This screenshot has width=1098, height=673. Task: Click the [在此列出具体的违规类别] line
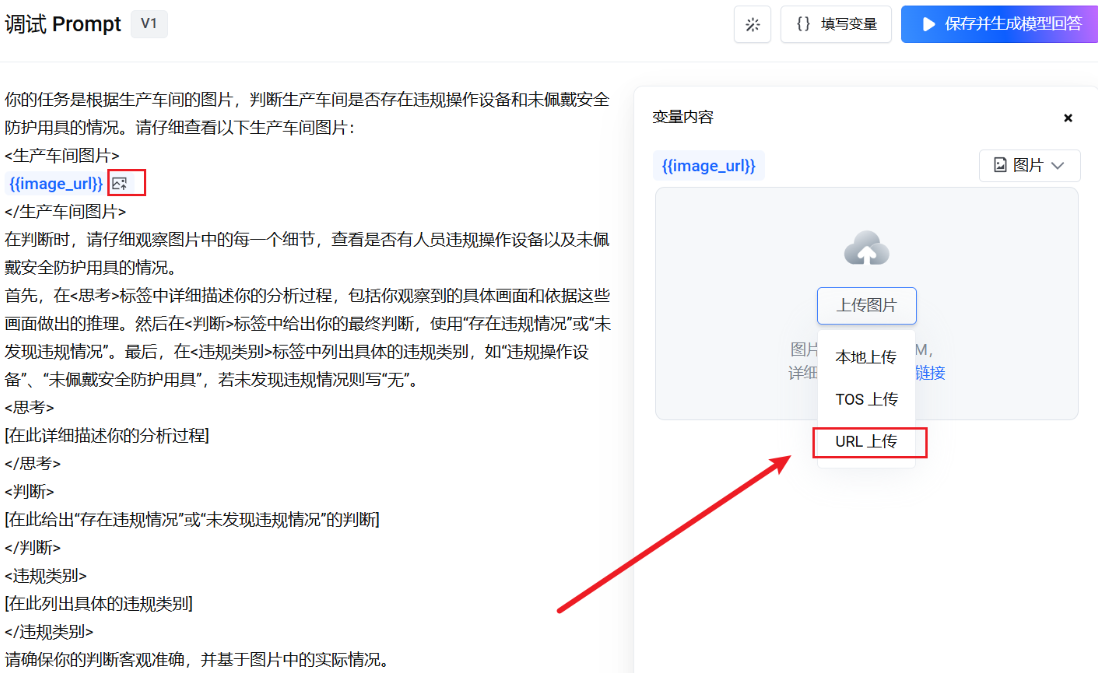(x=99, y=604)
